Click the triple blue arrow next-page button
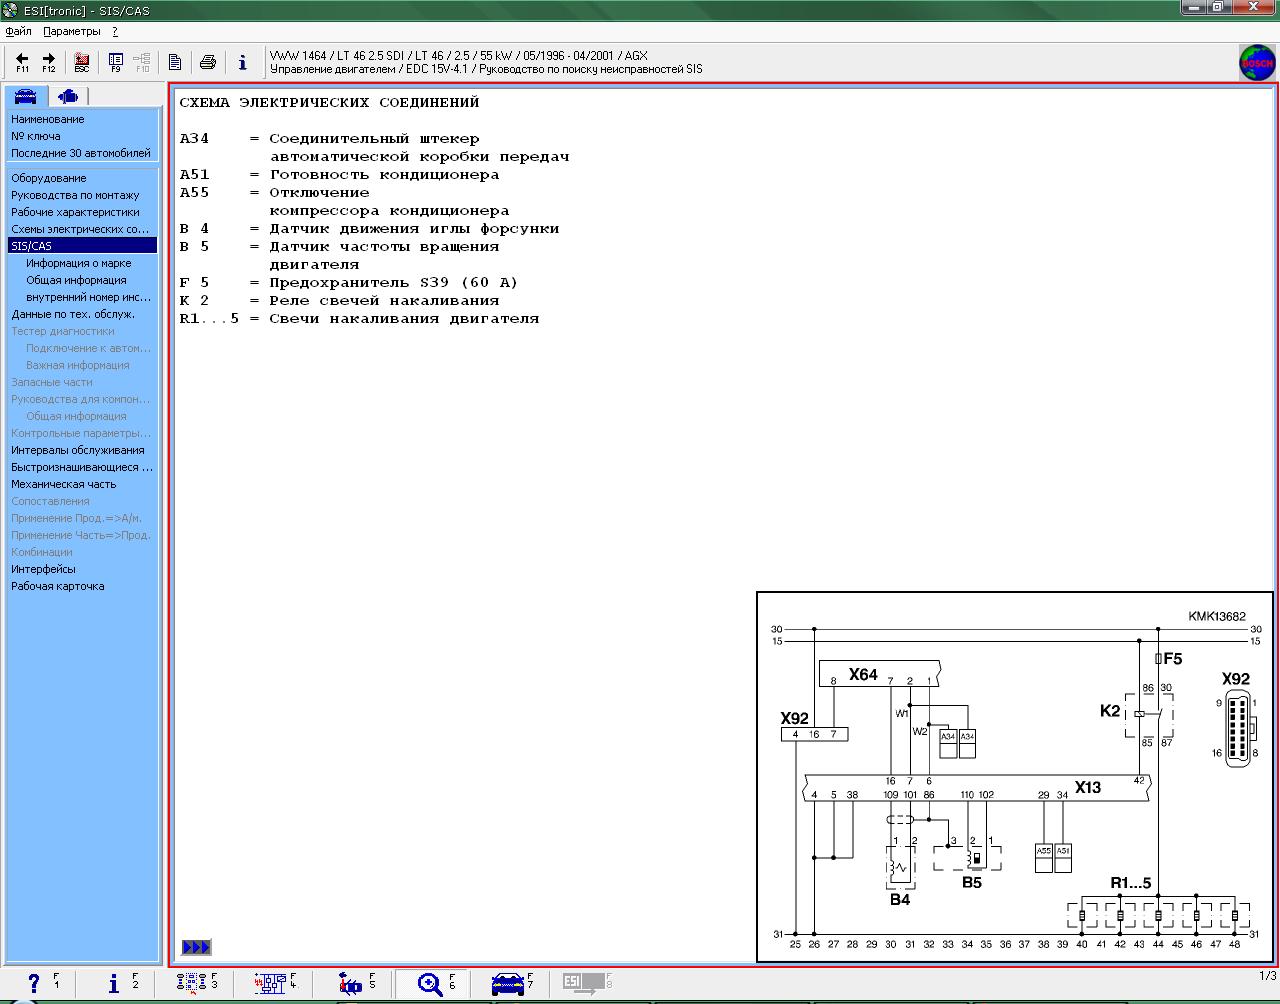Image resolution: width=1280 pixels, height=1004 pixels. pyautogui.click(x=196, y=947)
